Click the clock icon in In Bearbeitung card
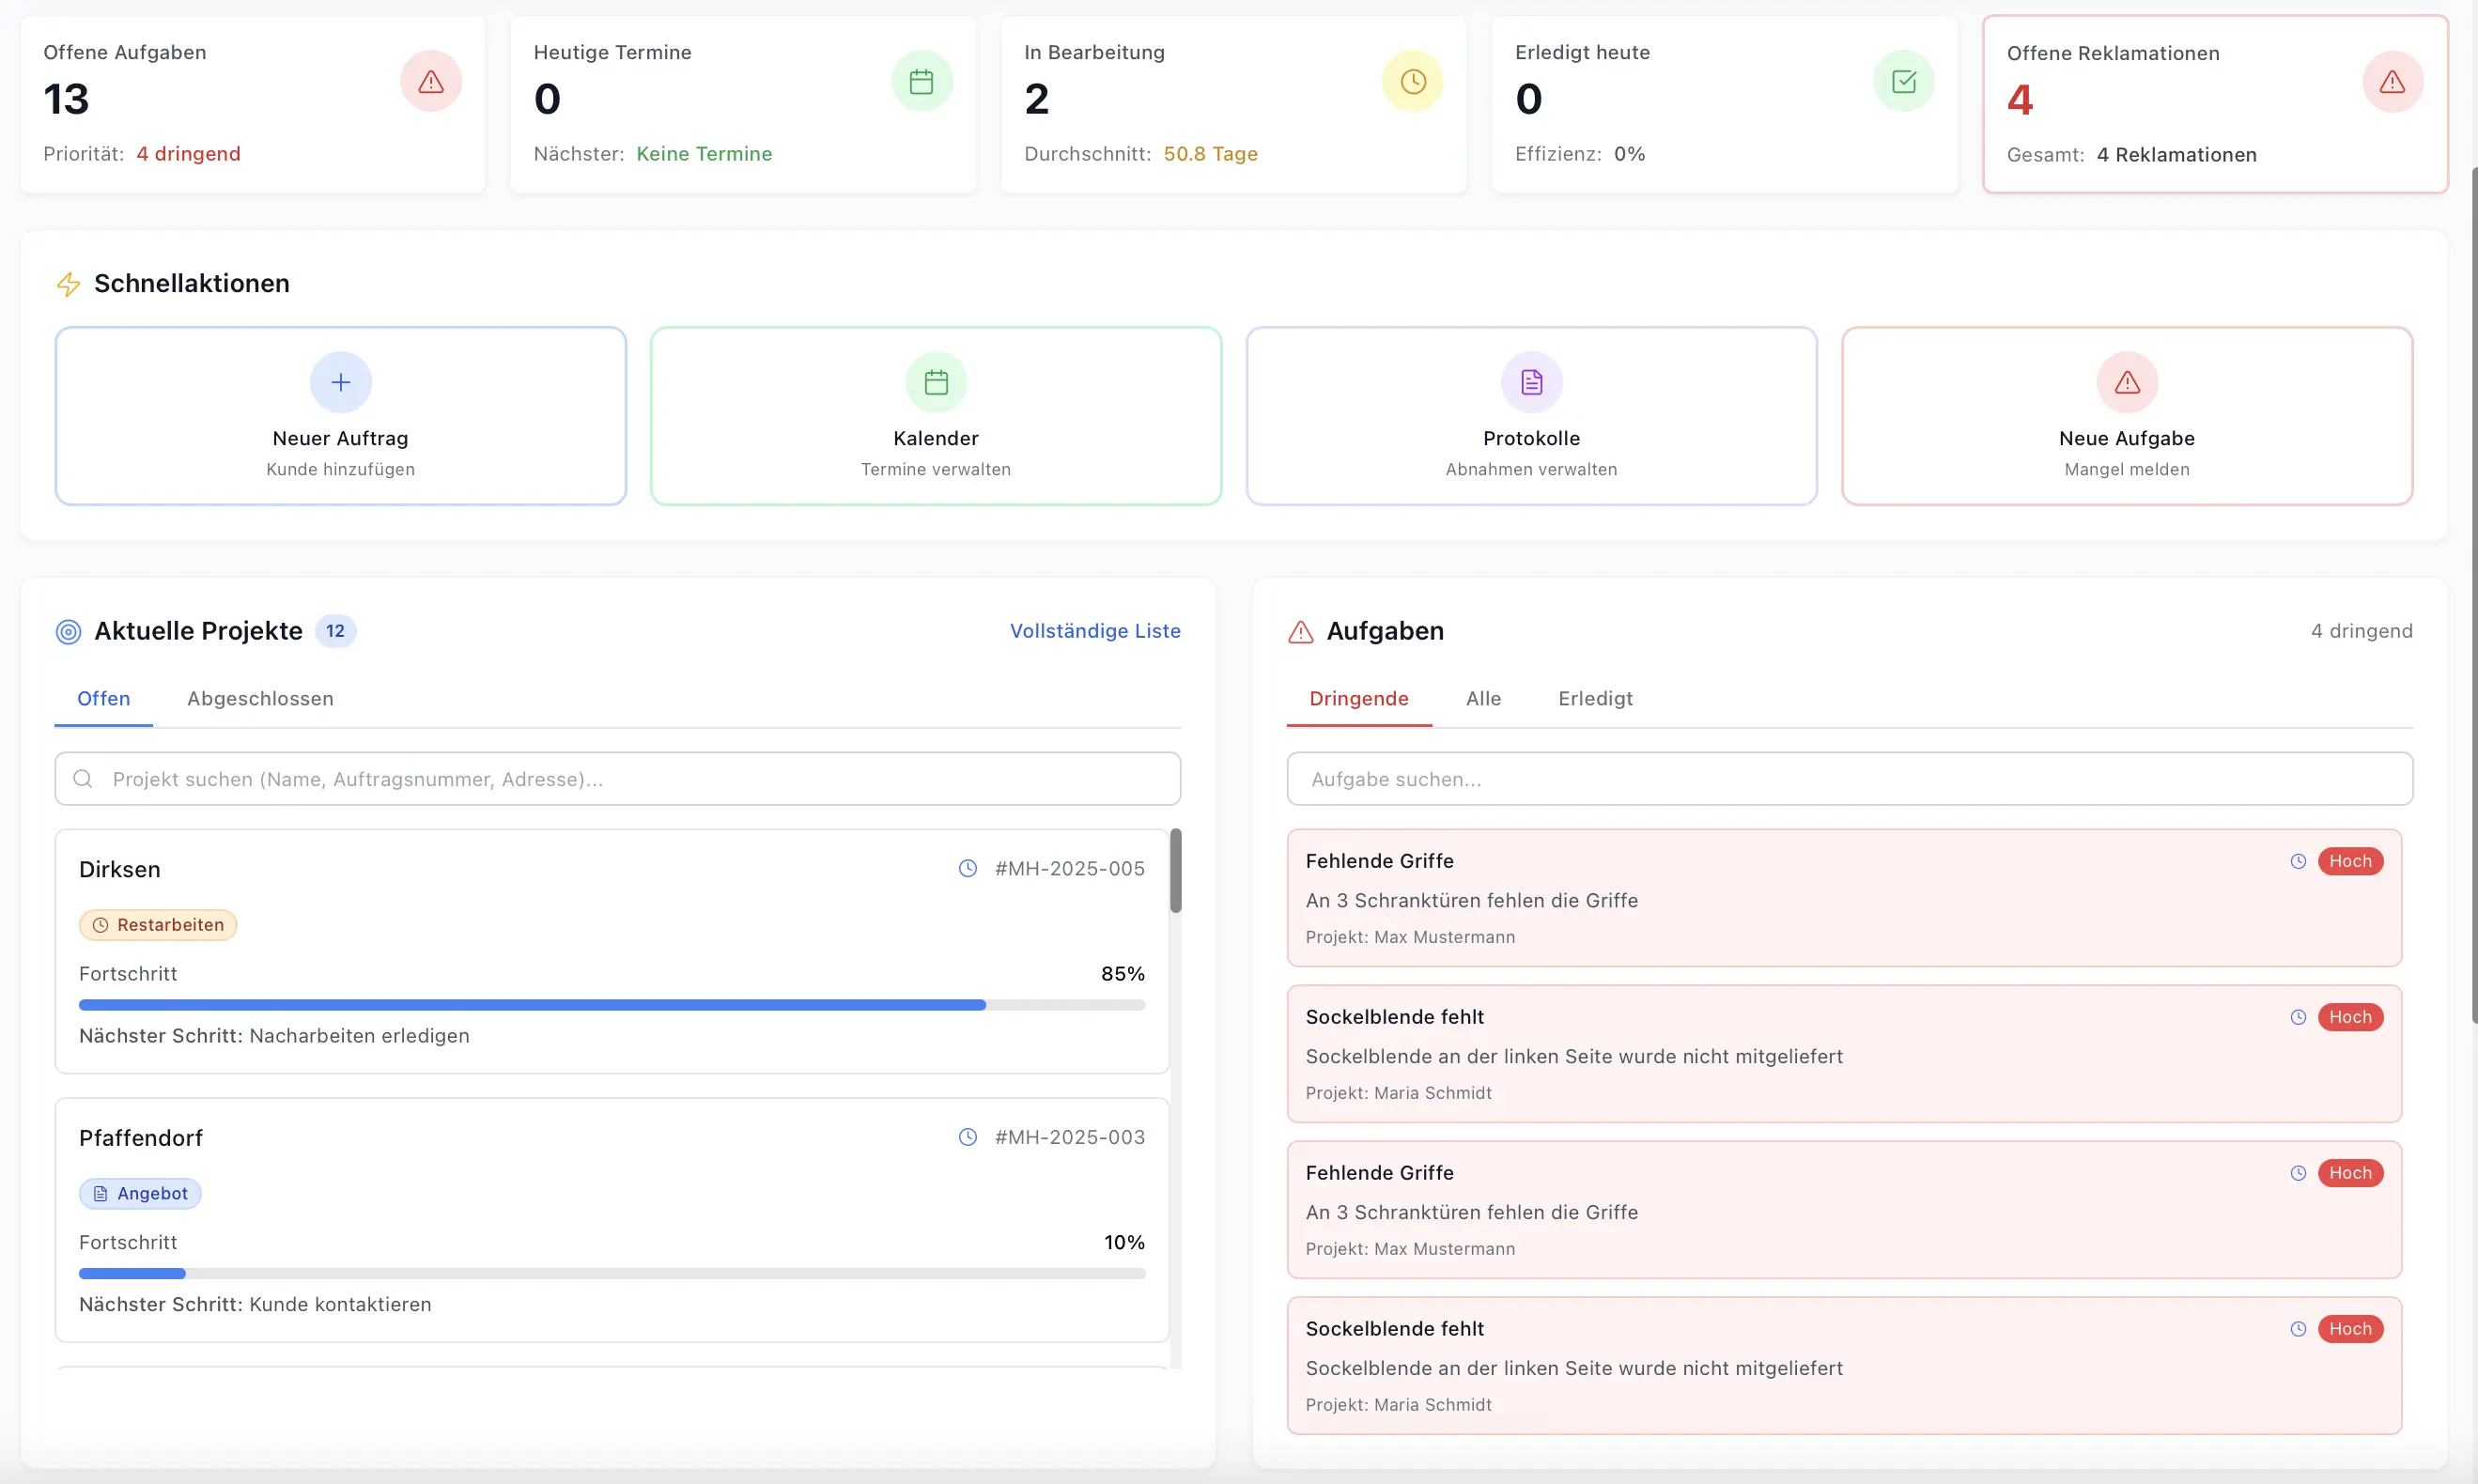The image size is (2478, 1484). click(x=1412, y=81)
